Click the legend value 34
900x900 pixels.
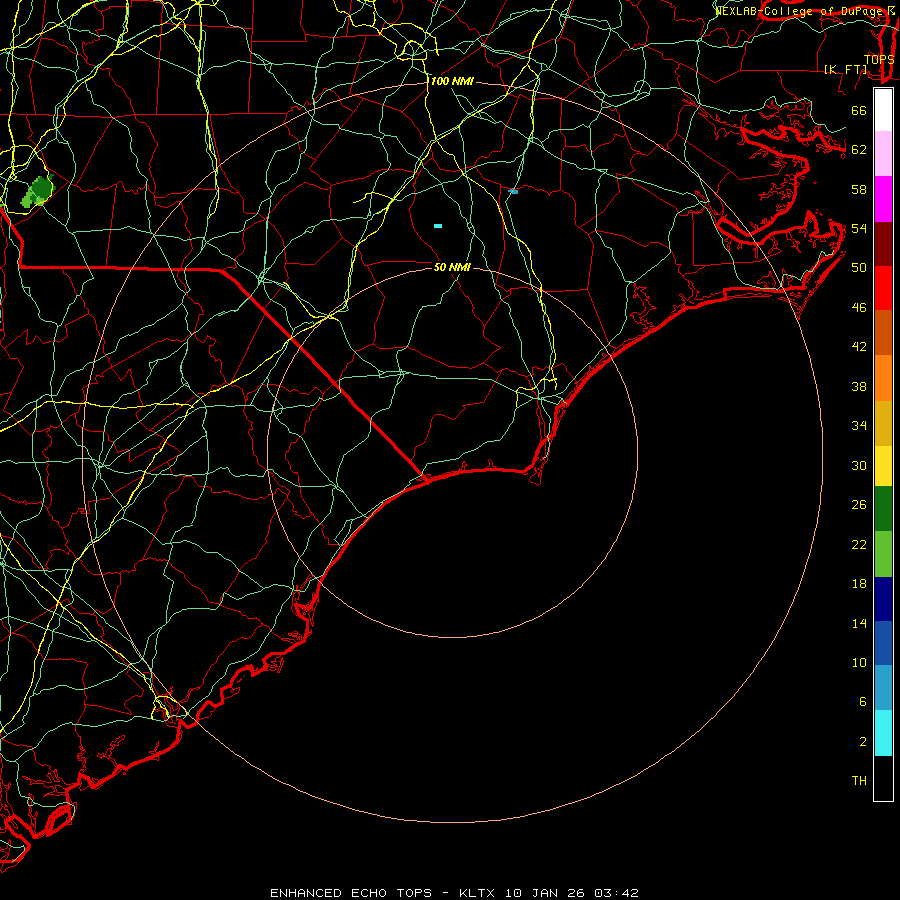859,426
